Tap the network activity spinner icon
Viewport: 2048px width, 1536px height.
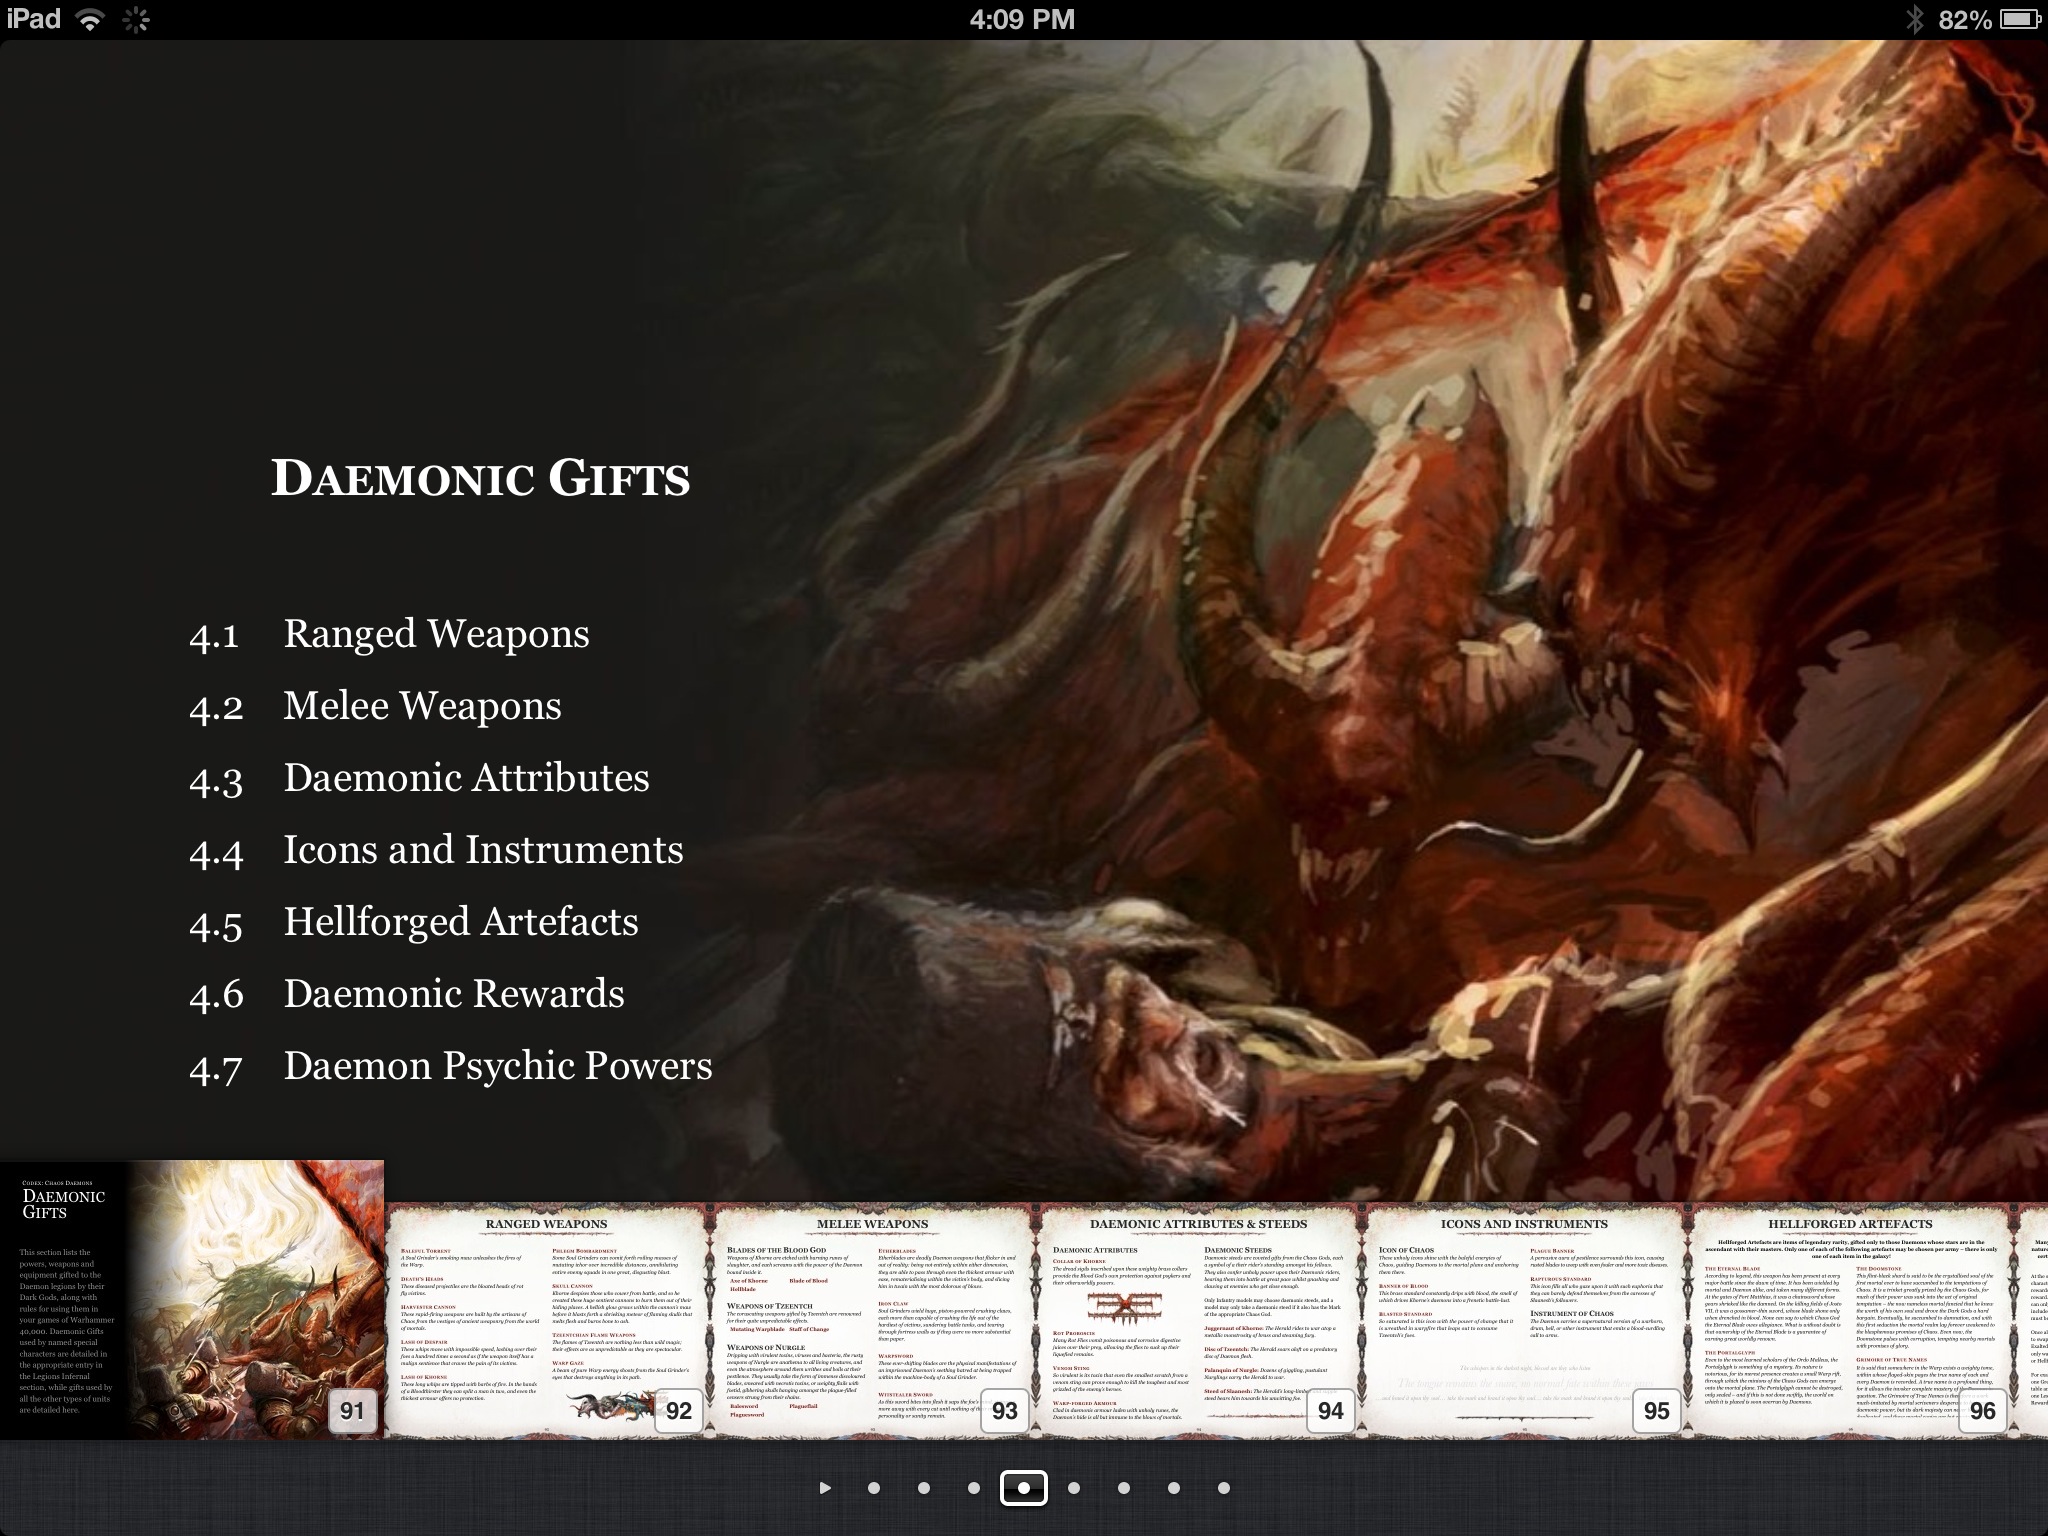[137, 20]
